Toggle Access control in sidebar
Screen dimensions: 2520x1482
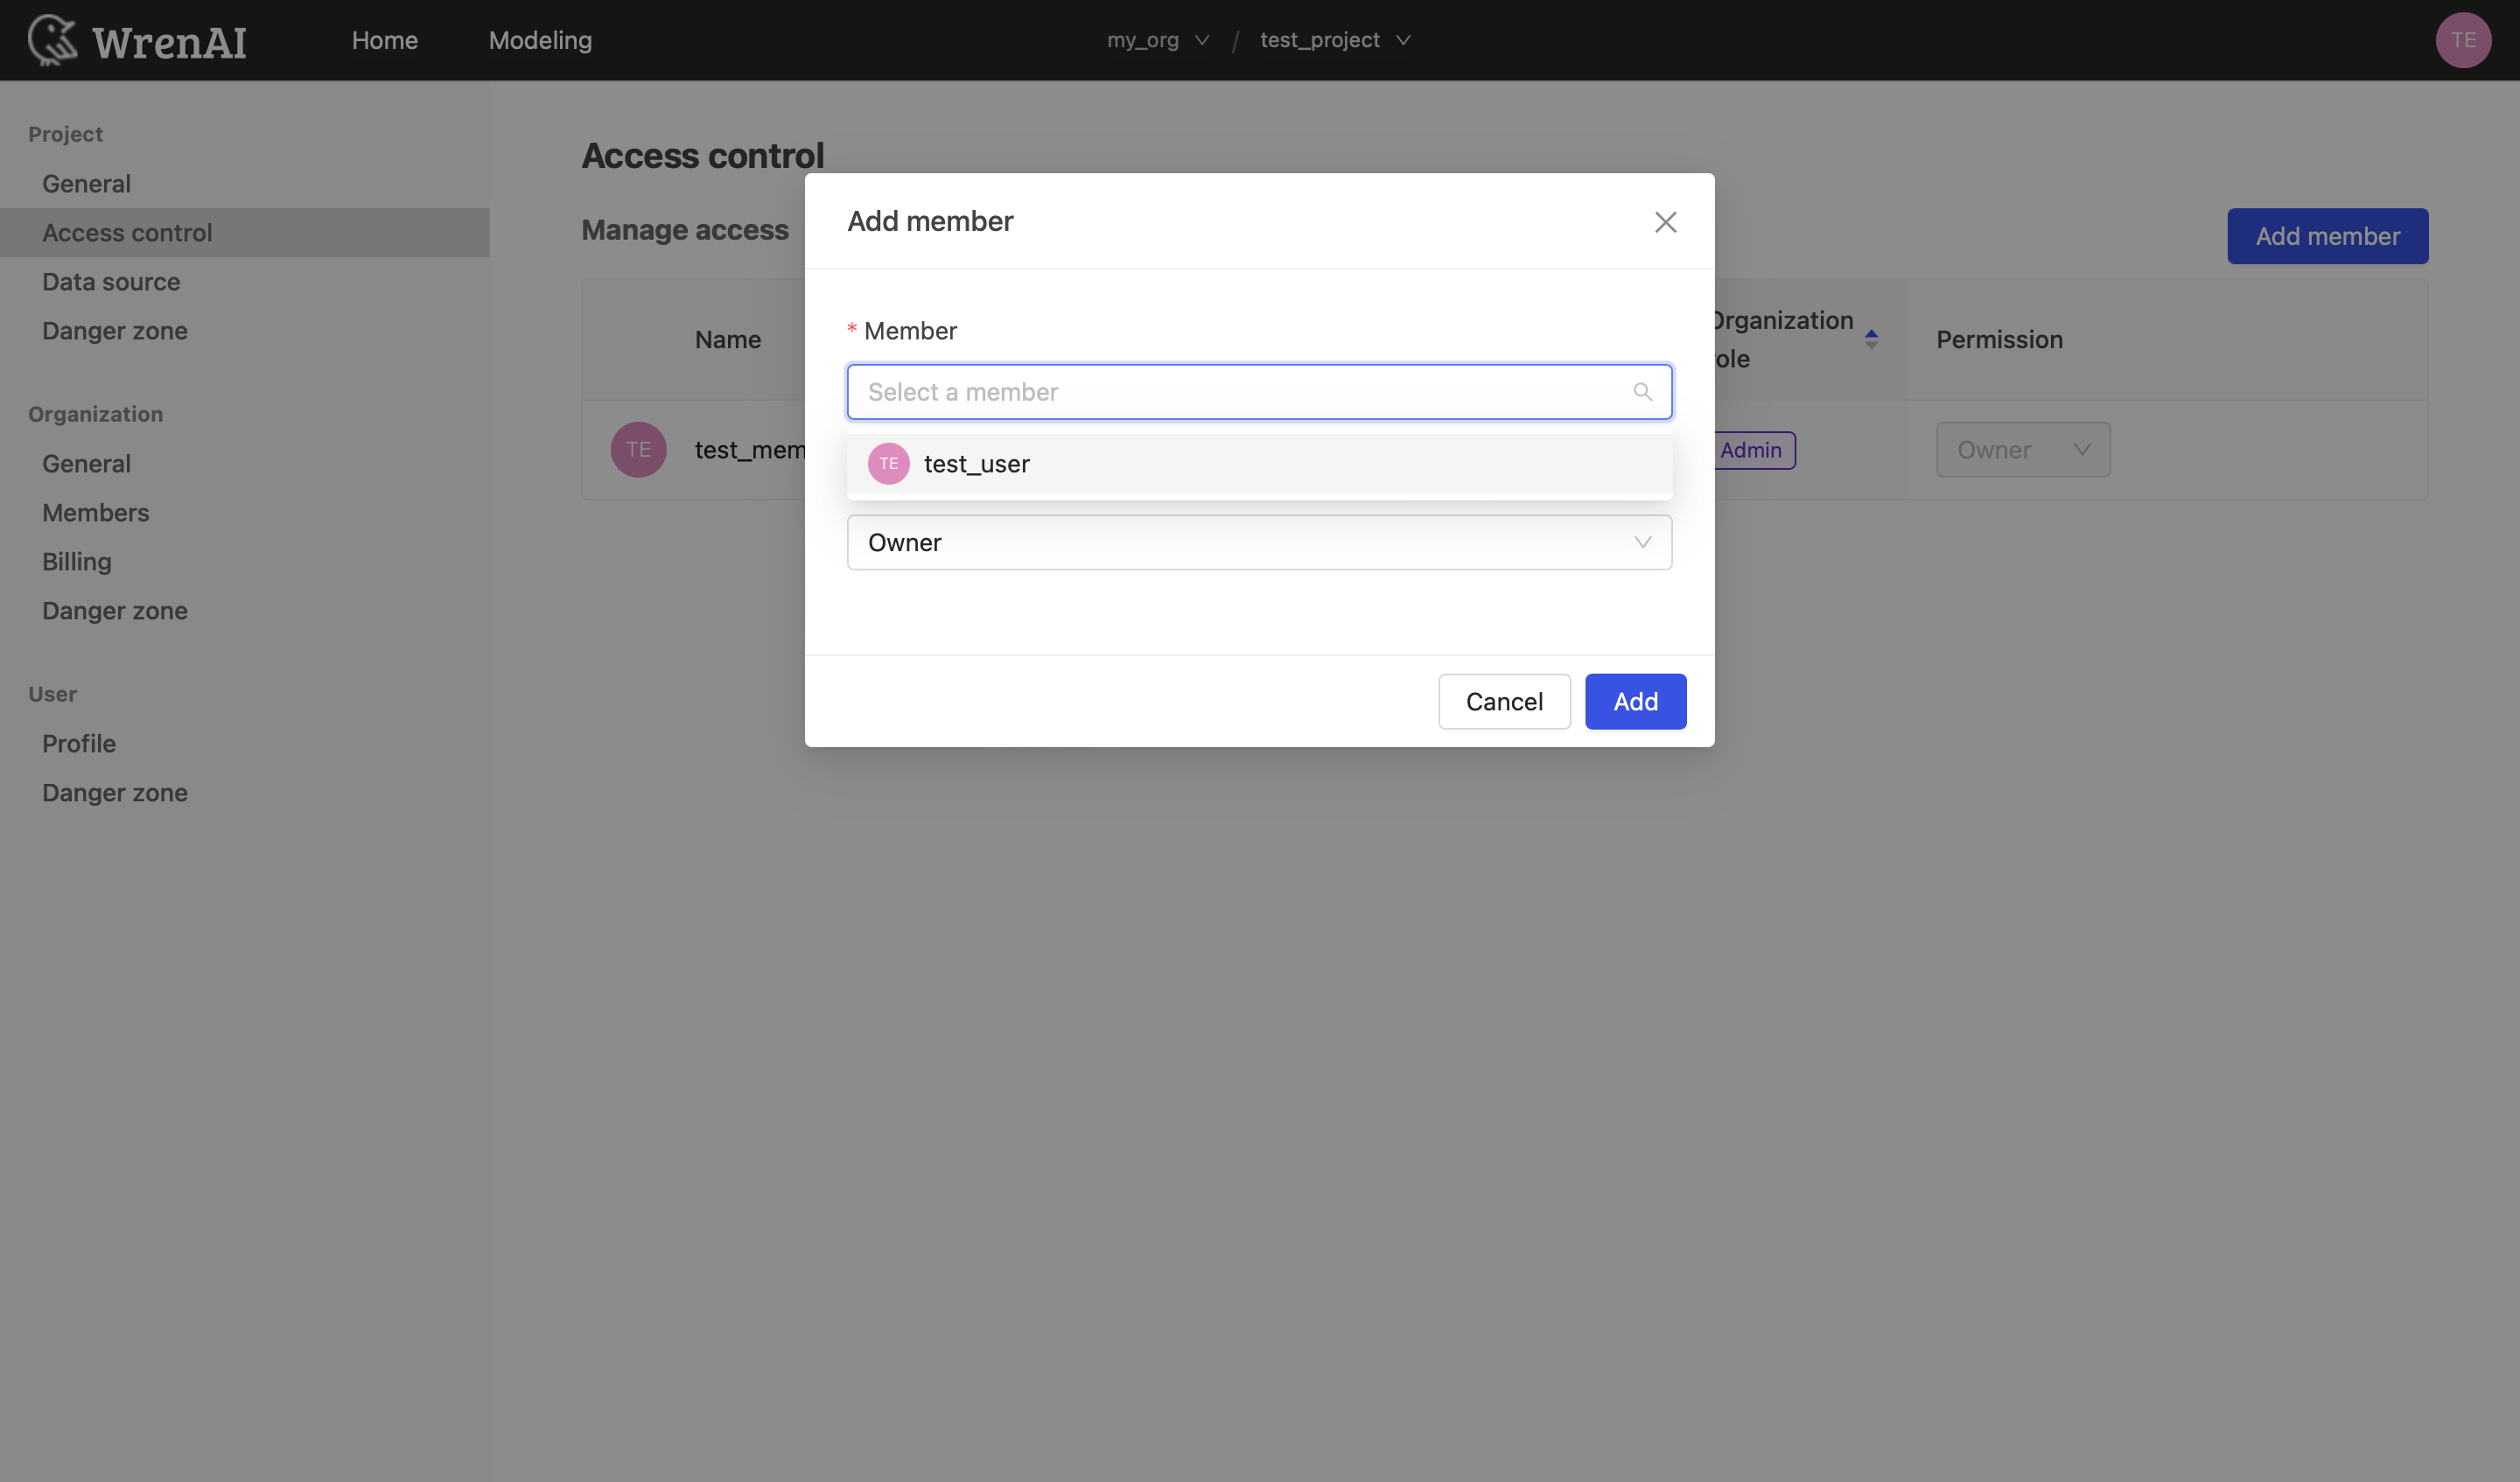tap(127, 231)
